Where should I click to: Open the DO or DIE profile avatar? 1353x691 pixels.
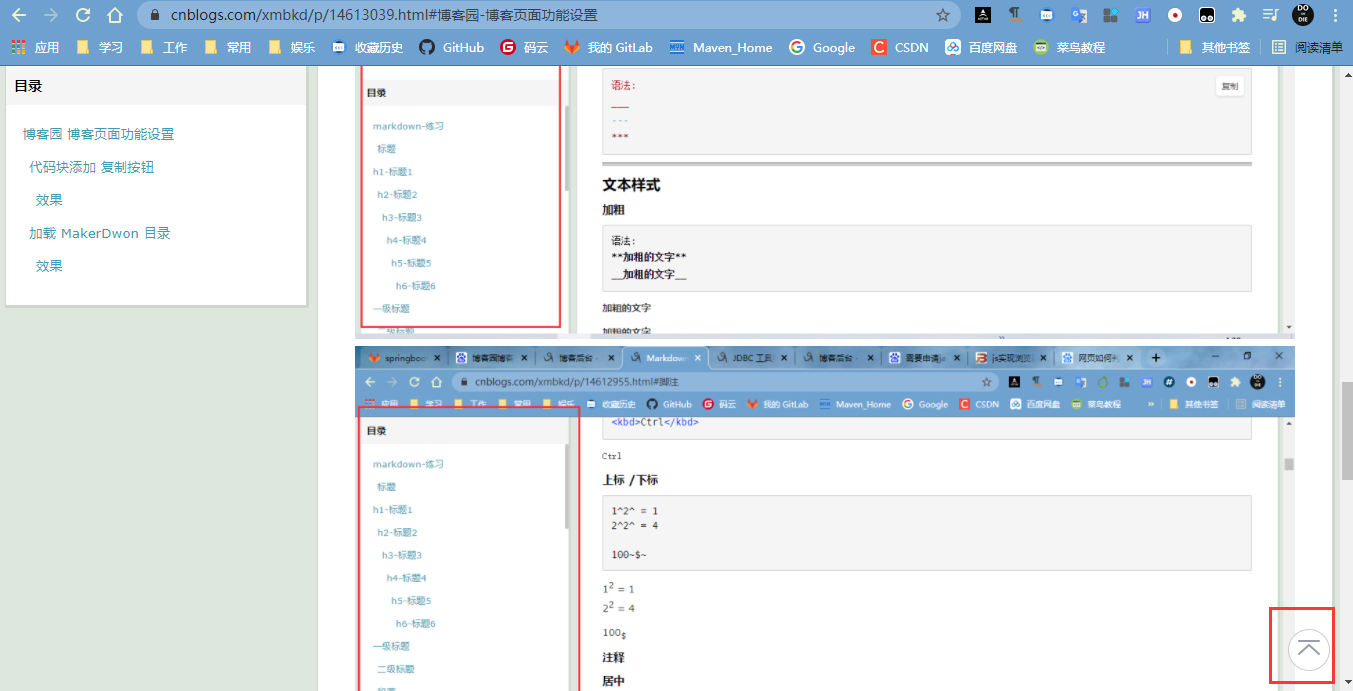1303,15
